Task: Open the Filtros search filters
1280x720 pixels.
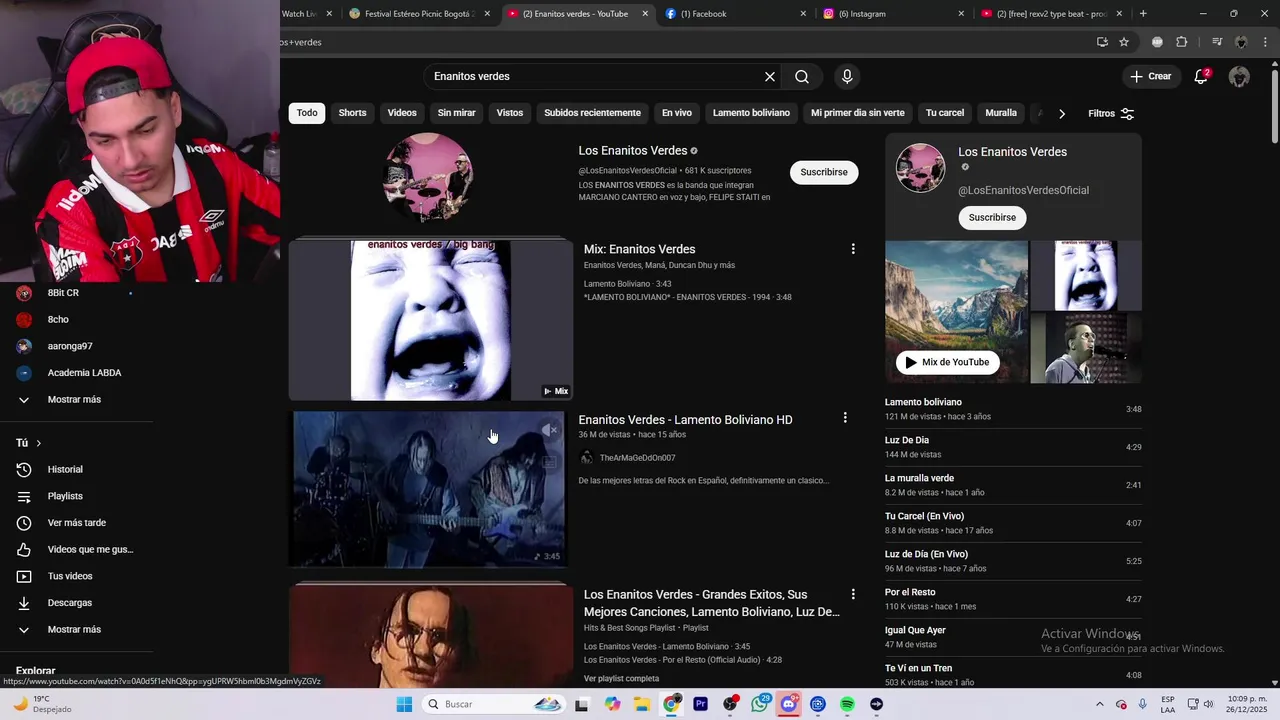Action: click(x=1111, y=113)
